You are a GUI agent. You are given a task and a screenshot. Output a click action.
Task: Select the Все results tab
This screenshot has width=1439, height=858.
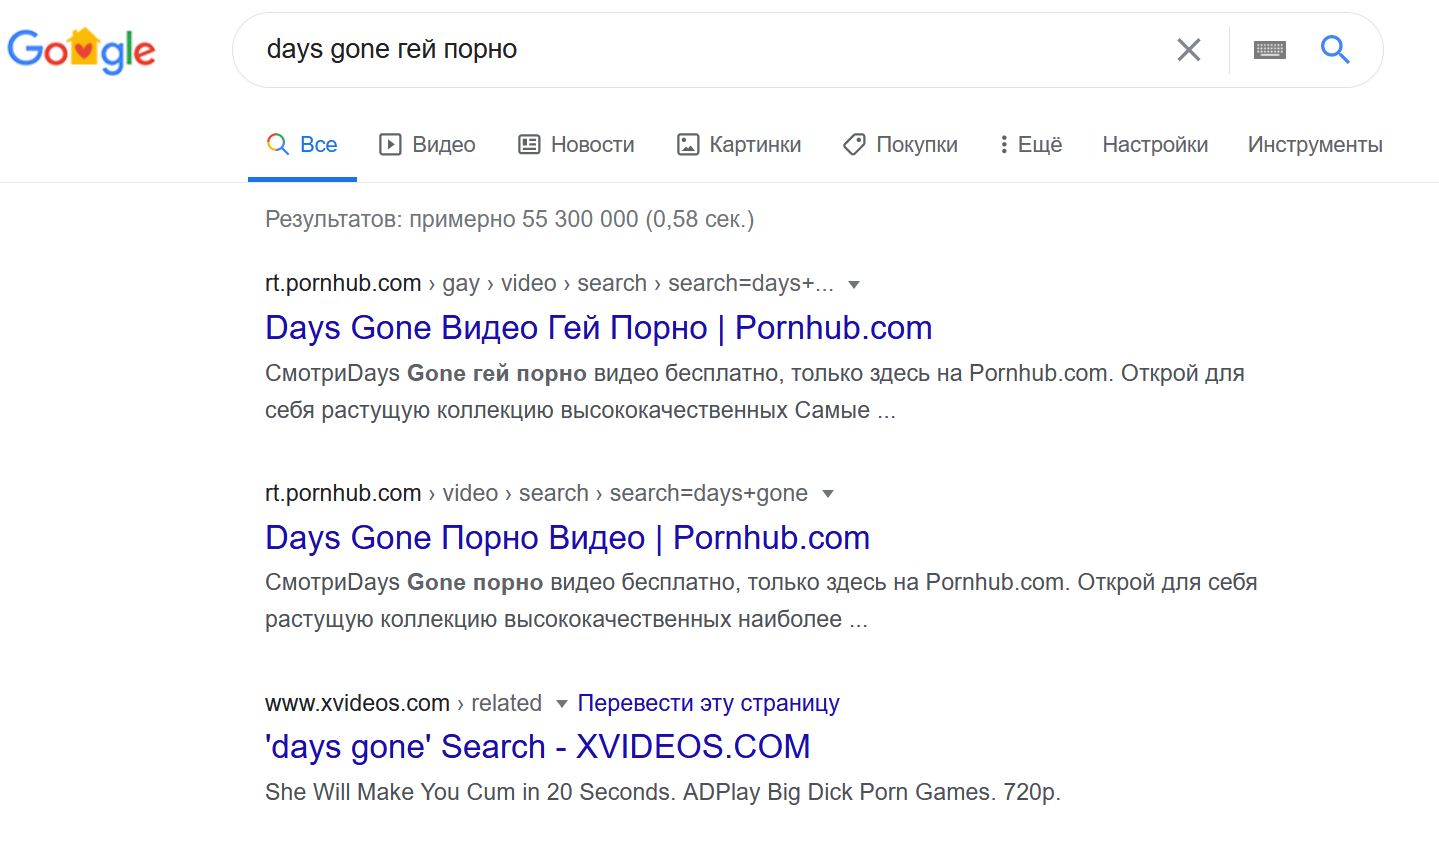(302, 145)
